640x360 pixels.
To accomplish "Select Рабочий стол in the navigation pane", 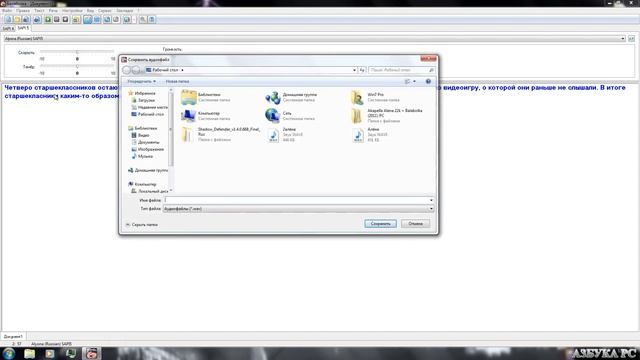I will [x=148, y=114].
